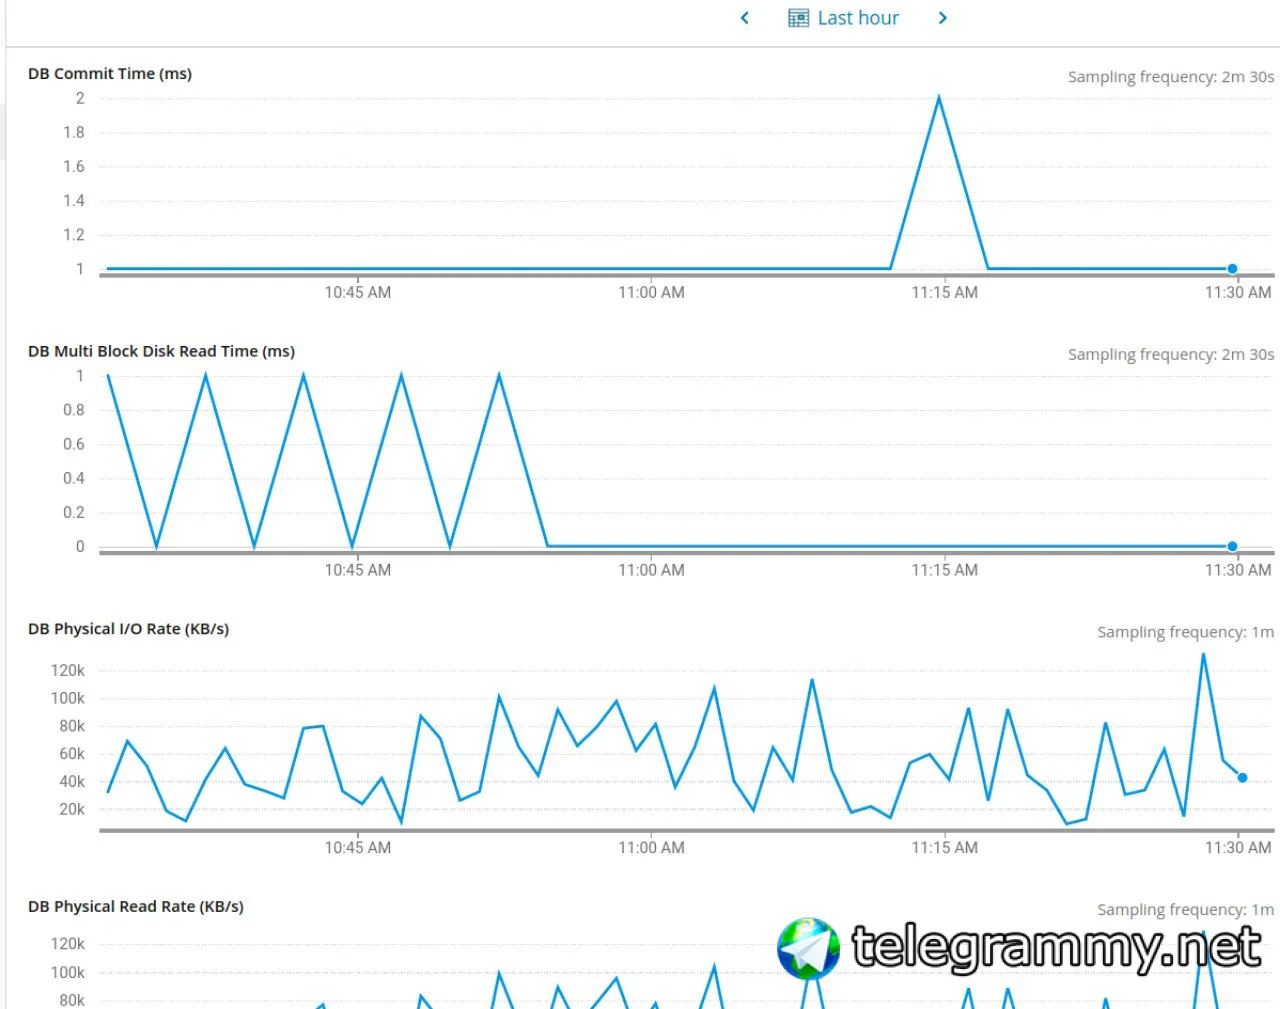Open the calendar time range picker icon
The height and width of the screenshot is (1009, 1280).
(798, 18)
